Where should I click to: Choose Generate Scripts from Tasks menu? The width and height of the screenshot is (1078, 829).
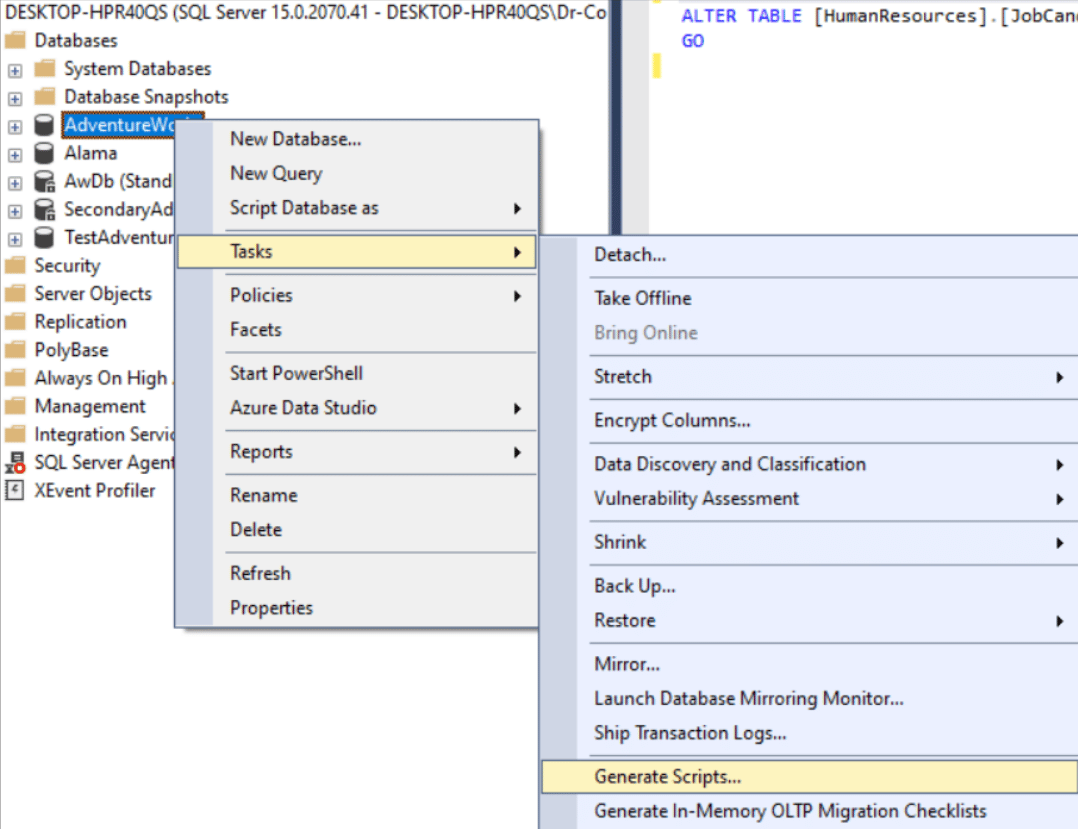click(x=667, y=777)
